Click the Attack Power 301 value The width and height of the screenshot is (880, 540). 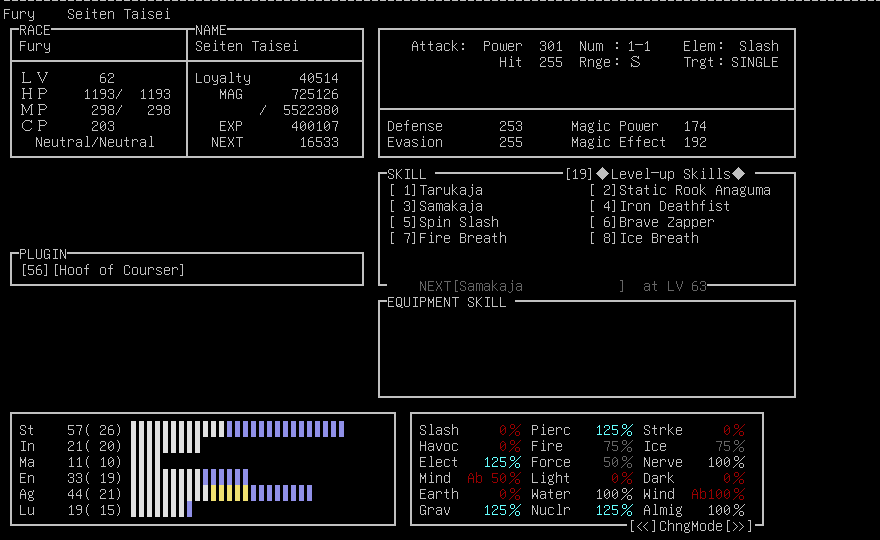pos(551,46)
